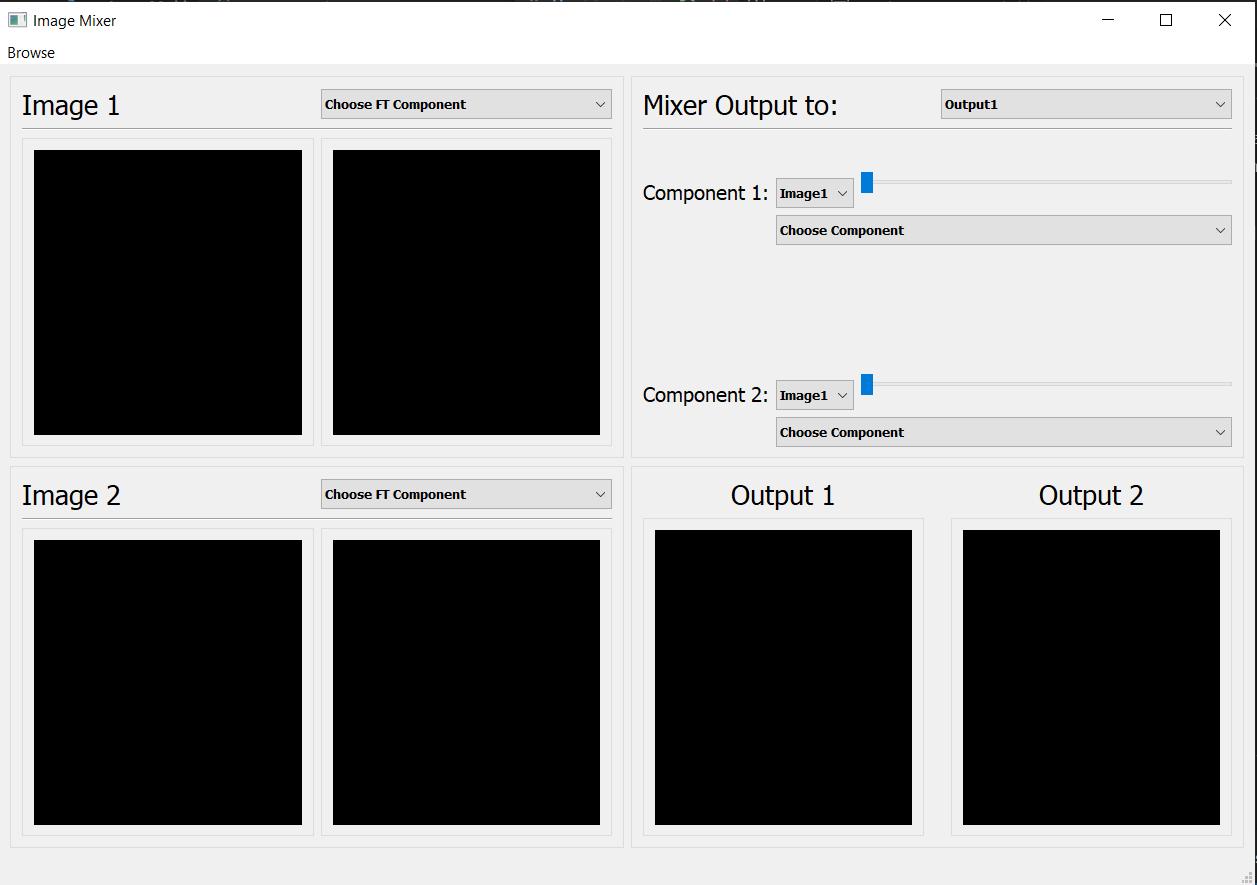Open the Mixer Output to Output1 dropdown
The width and height of the screenshot is (1257, 885).
(1086, 104)
